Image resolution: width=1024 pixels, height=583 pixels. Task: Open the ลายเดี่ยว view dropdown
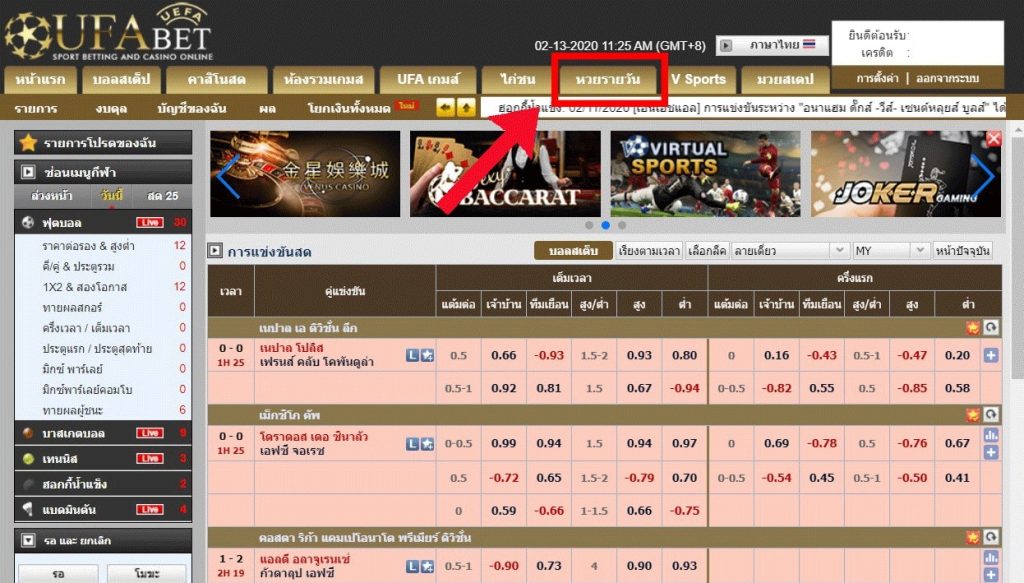[790, 251]
